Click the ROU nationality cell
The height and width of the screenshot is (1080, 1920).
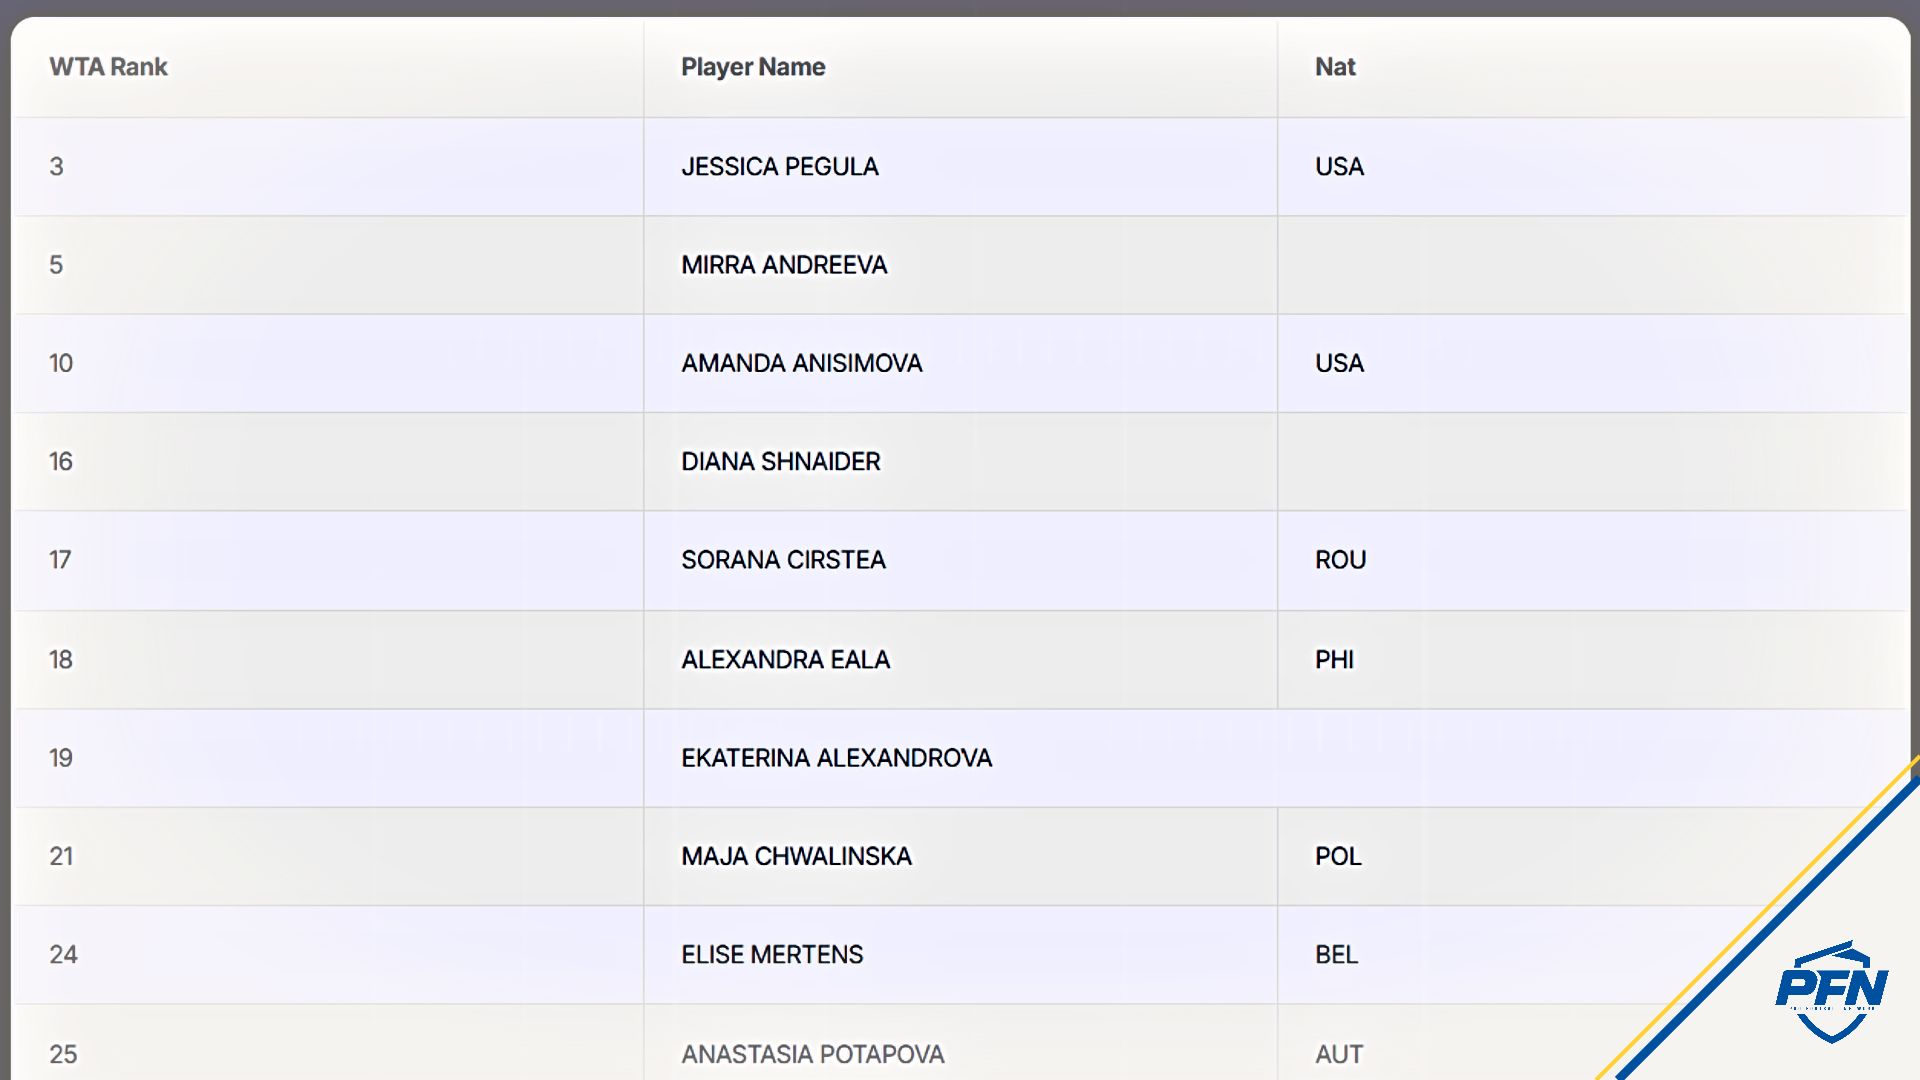point(1340,560)
